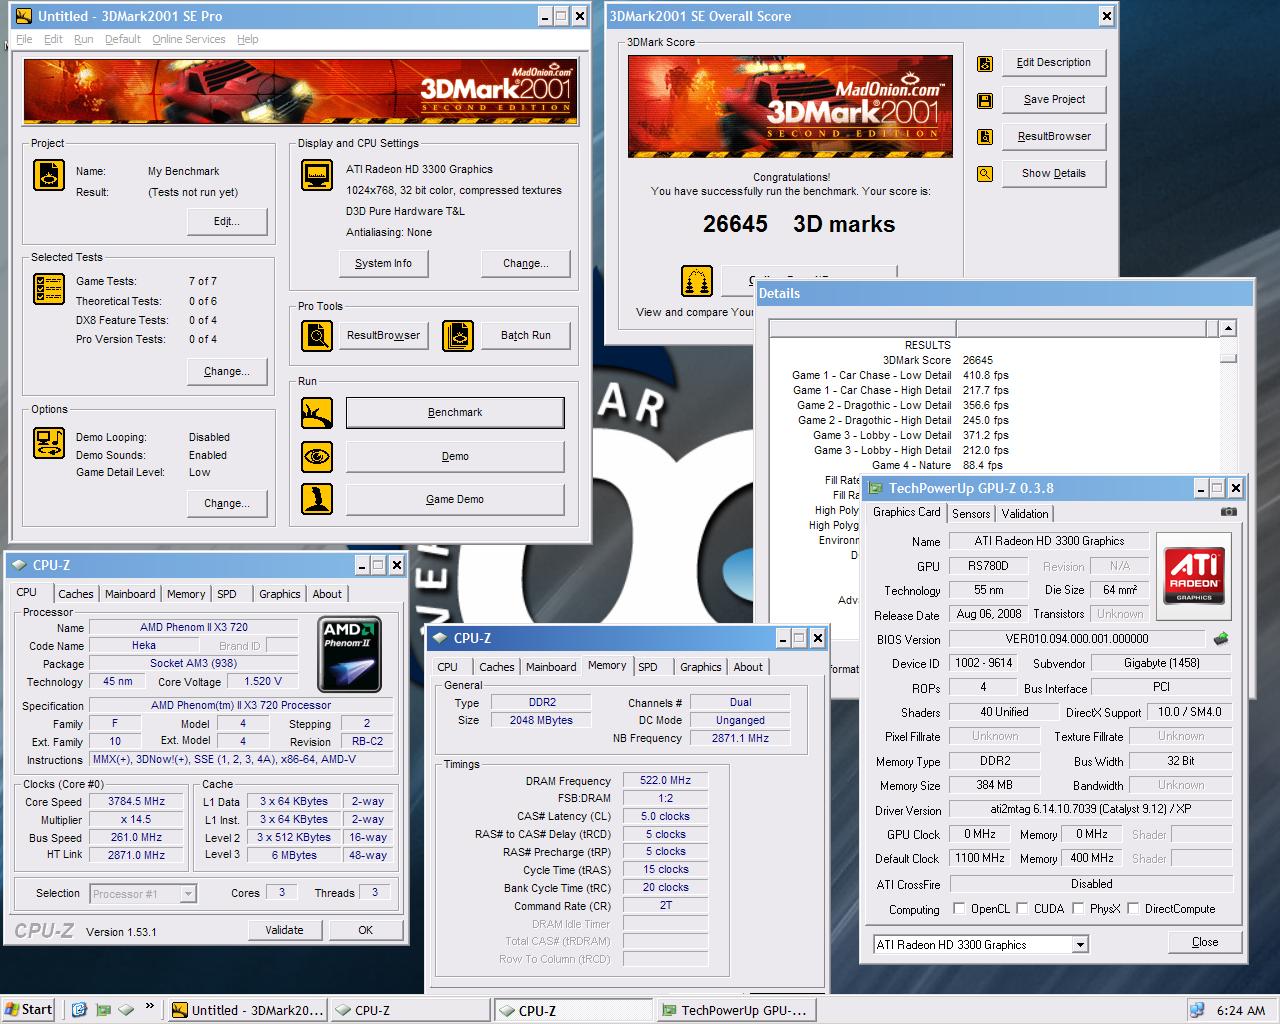The width and height of the screenshot is (1280, 1024).
Task: Click the Change button under Display settings
Action: click(526, 263)
